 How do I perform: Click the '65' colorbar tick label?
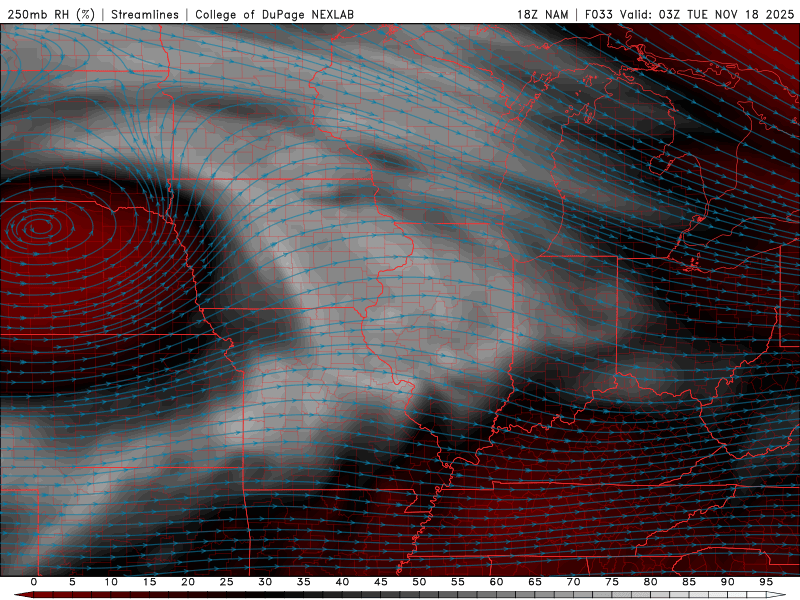coord(535,582)
